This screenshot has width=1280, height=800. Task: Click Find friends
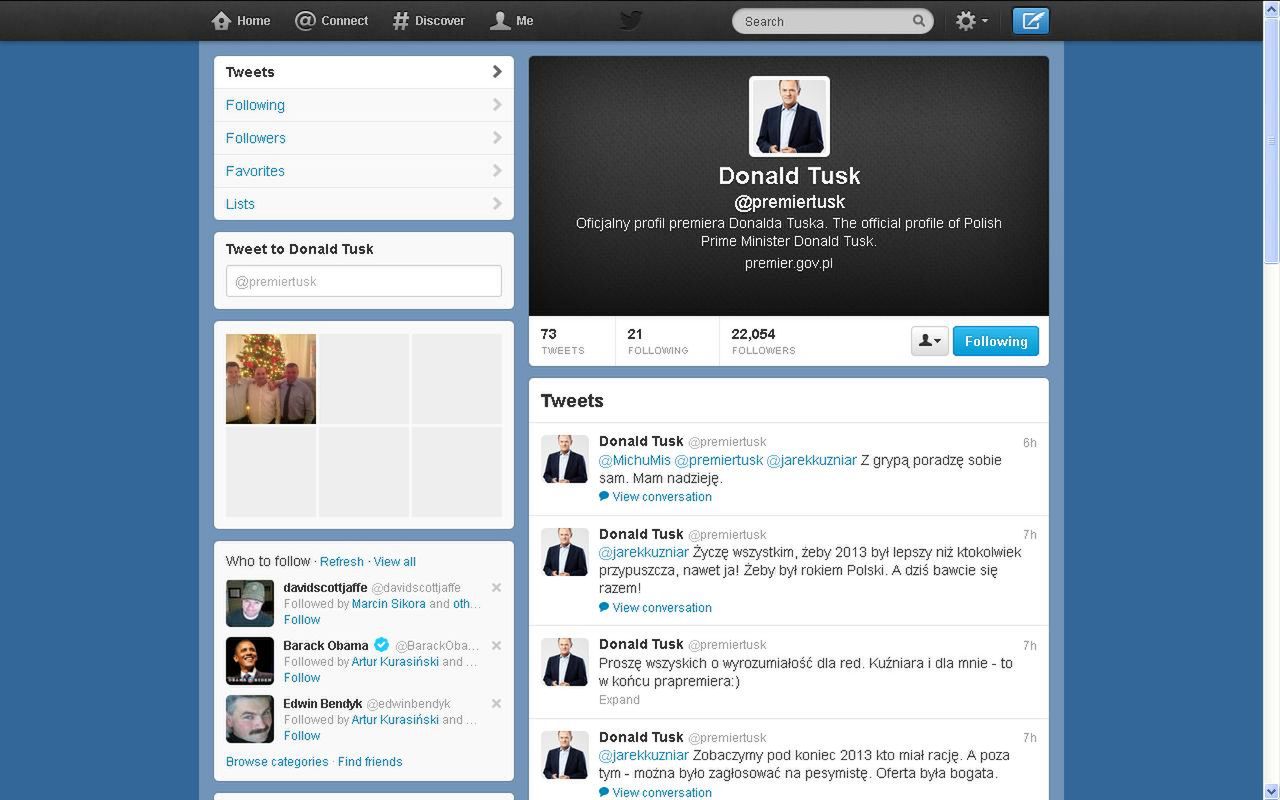pyautogui.click(x=370, y=762)
